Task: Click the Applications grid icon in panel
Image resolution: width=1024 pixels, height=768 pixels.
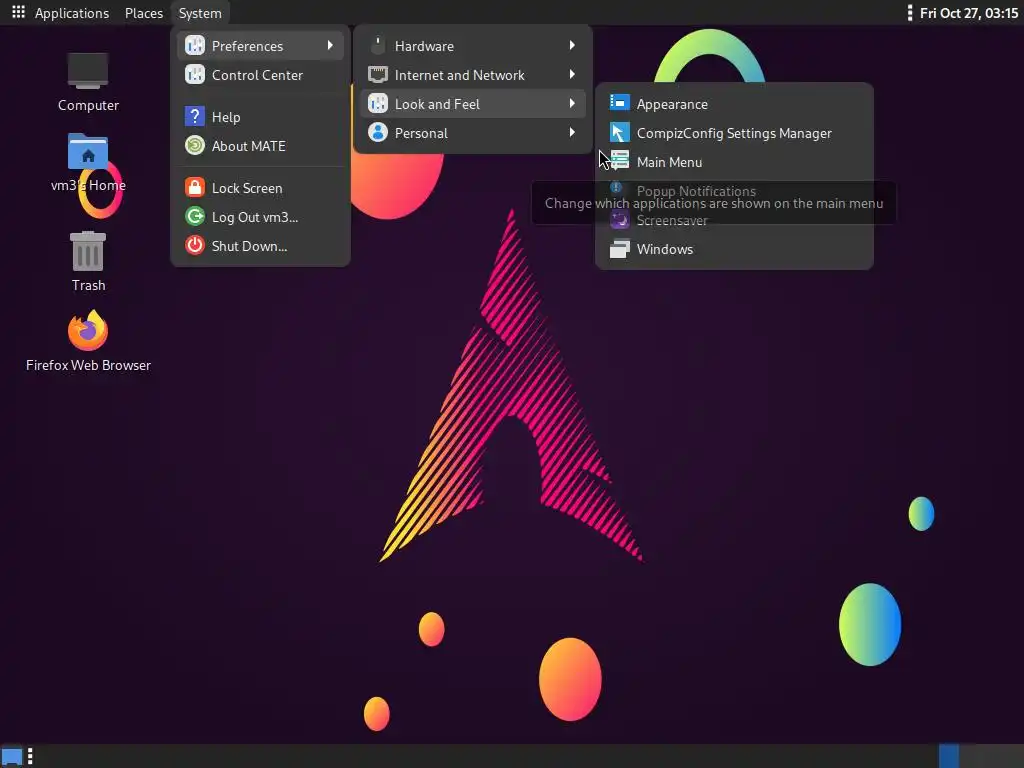Action: (x=18, y=12)
